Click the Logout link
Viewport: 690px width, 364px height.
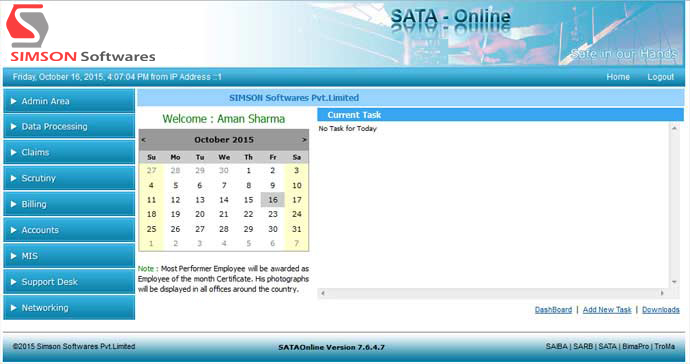pos(661,77)
